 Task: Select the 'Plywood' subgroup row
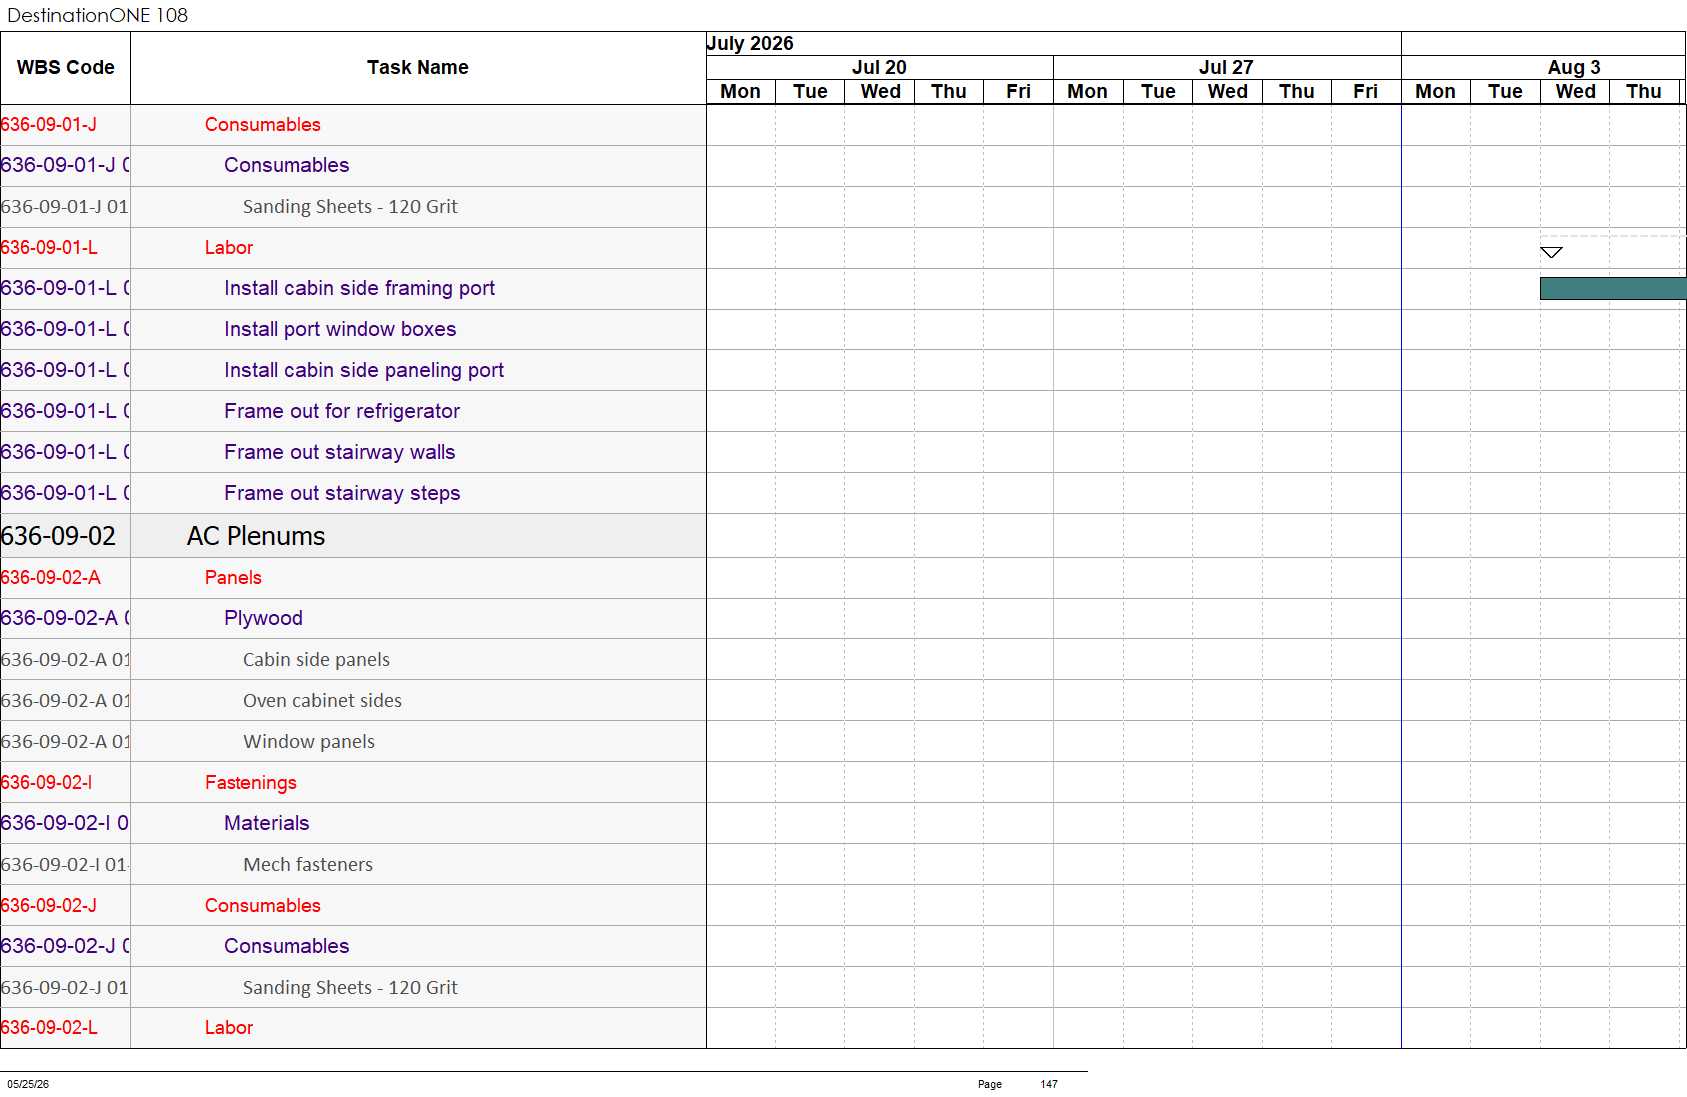pyautogui.click(x=353, y=618)
